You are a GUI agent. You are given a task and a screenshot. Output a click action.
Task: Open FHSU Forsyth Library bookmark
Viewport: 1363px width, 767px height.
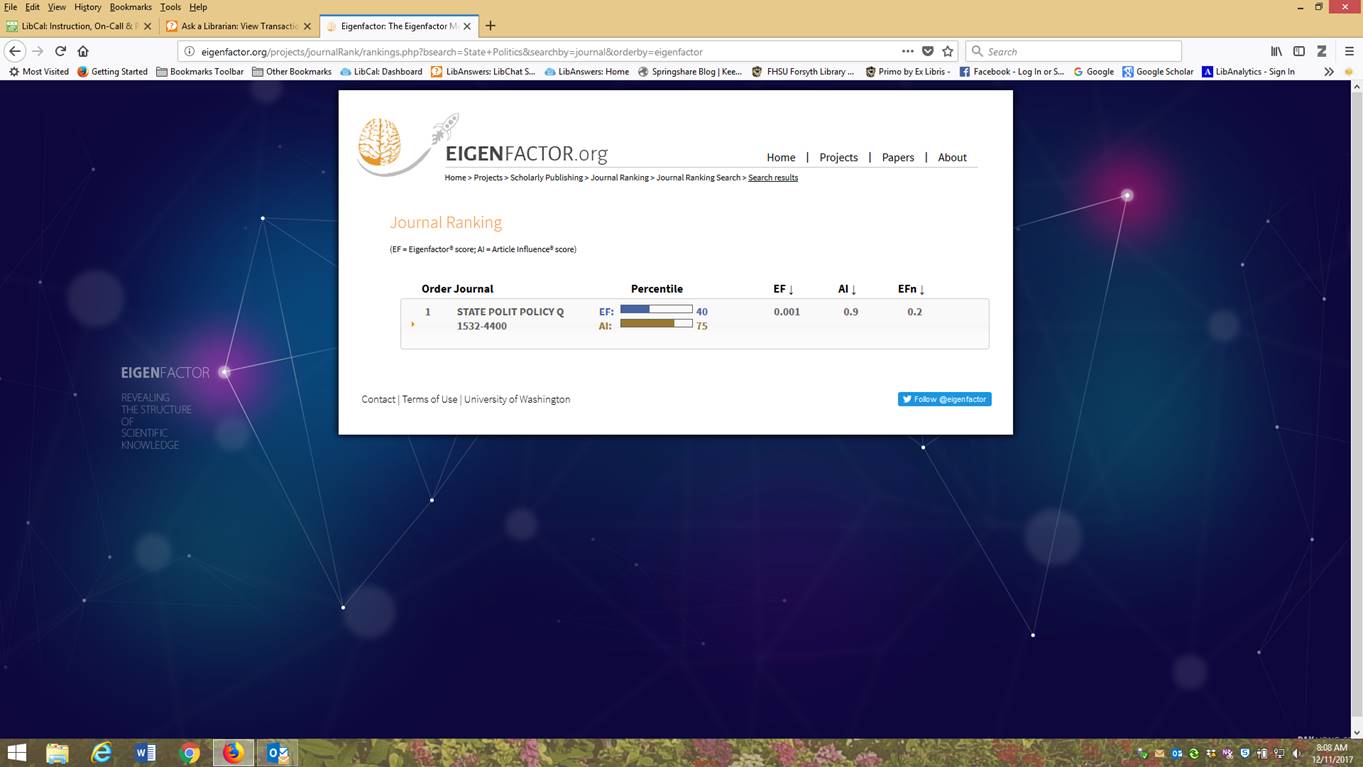tap(803, 72)
